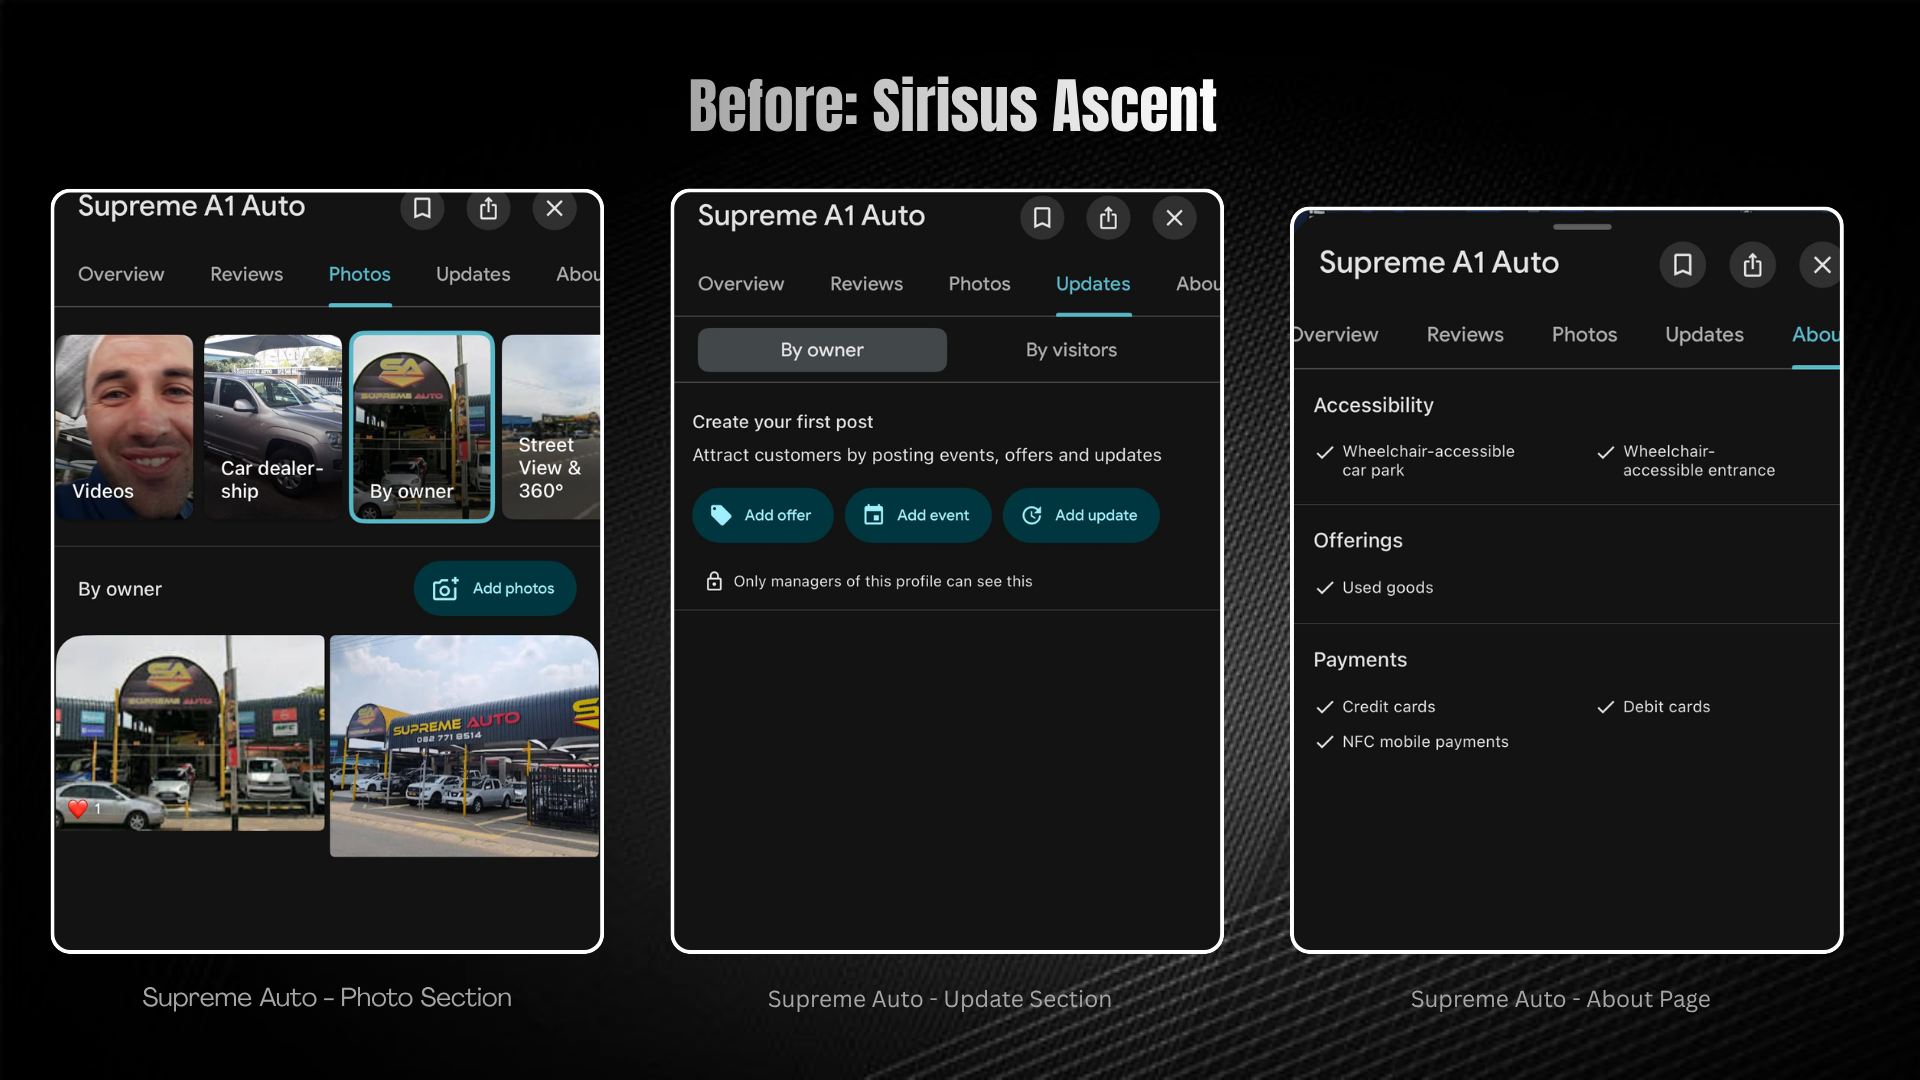Click the heart icon on the first photo
Image resolution: width=1920 pixels, height=1080 pixels.
coord(78,808)
